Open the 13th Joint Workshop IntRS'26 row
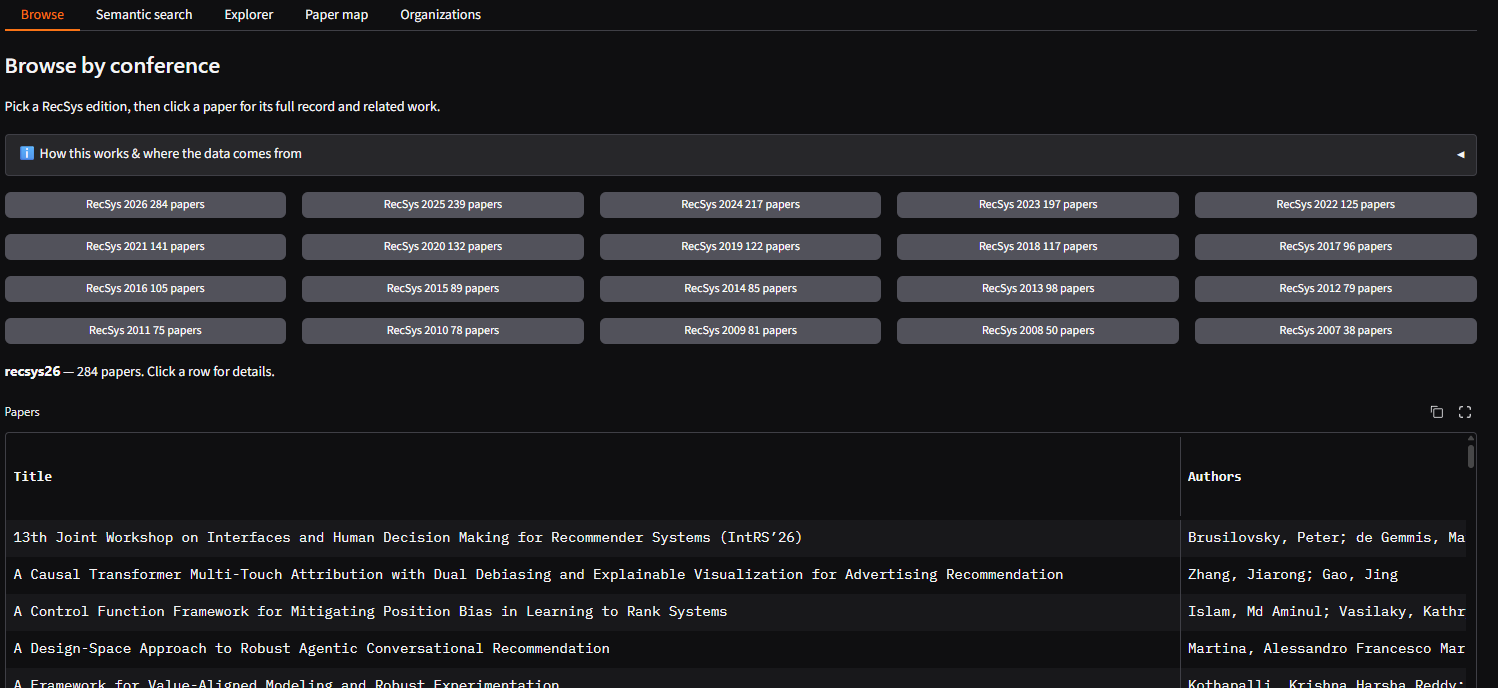 593,538
